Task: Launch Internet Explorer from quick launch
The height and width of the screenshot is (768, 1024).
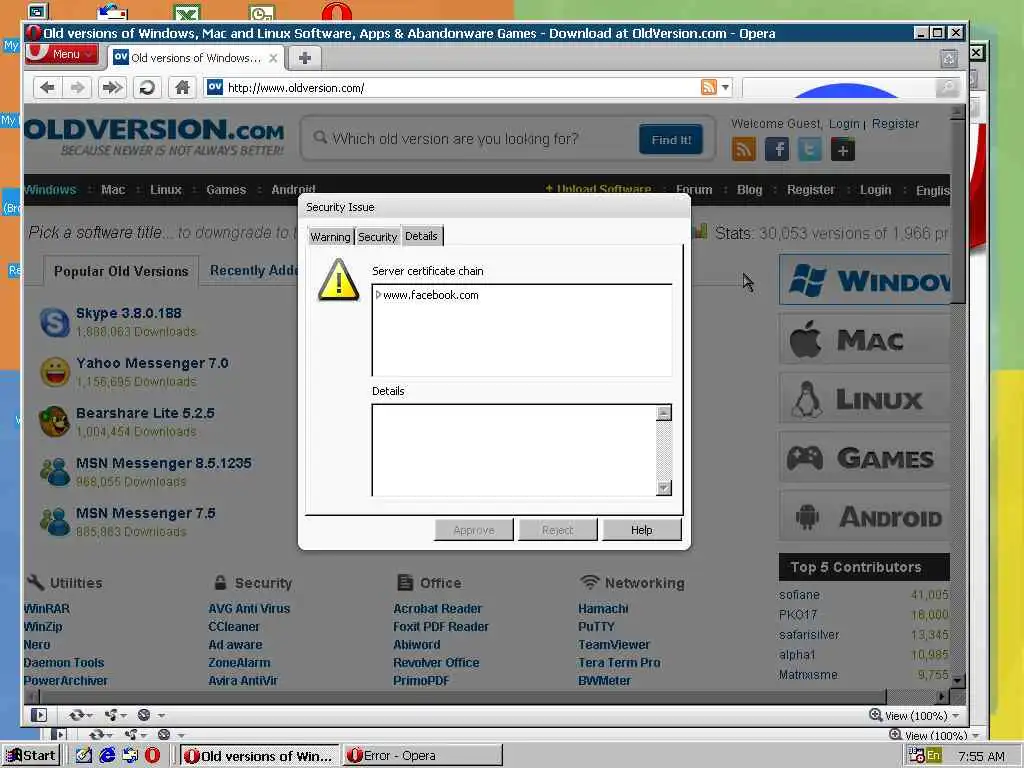Action: coord(107,756)
